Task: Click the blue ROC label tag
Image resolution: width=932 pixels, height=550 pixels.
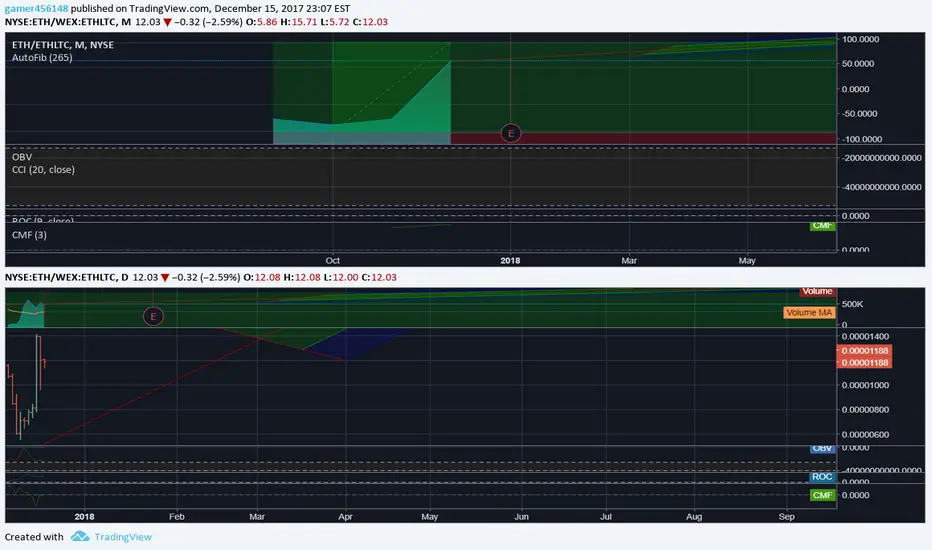Action: [822, 477]
